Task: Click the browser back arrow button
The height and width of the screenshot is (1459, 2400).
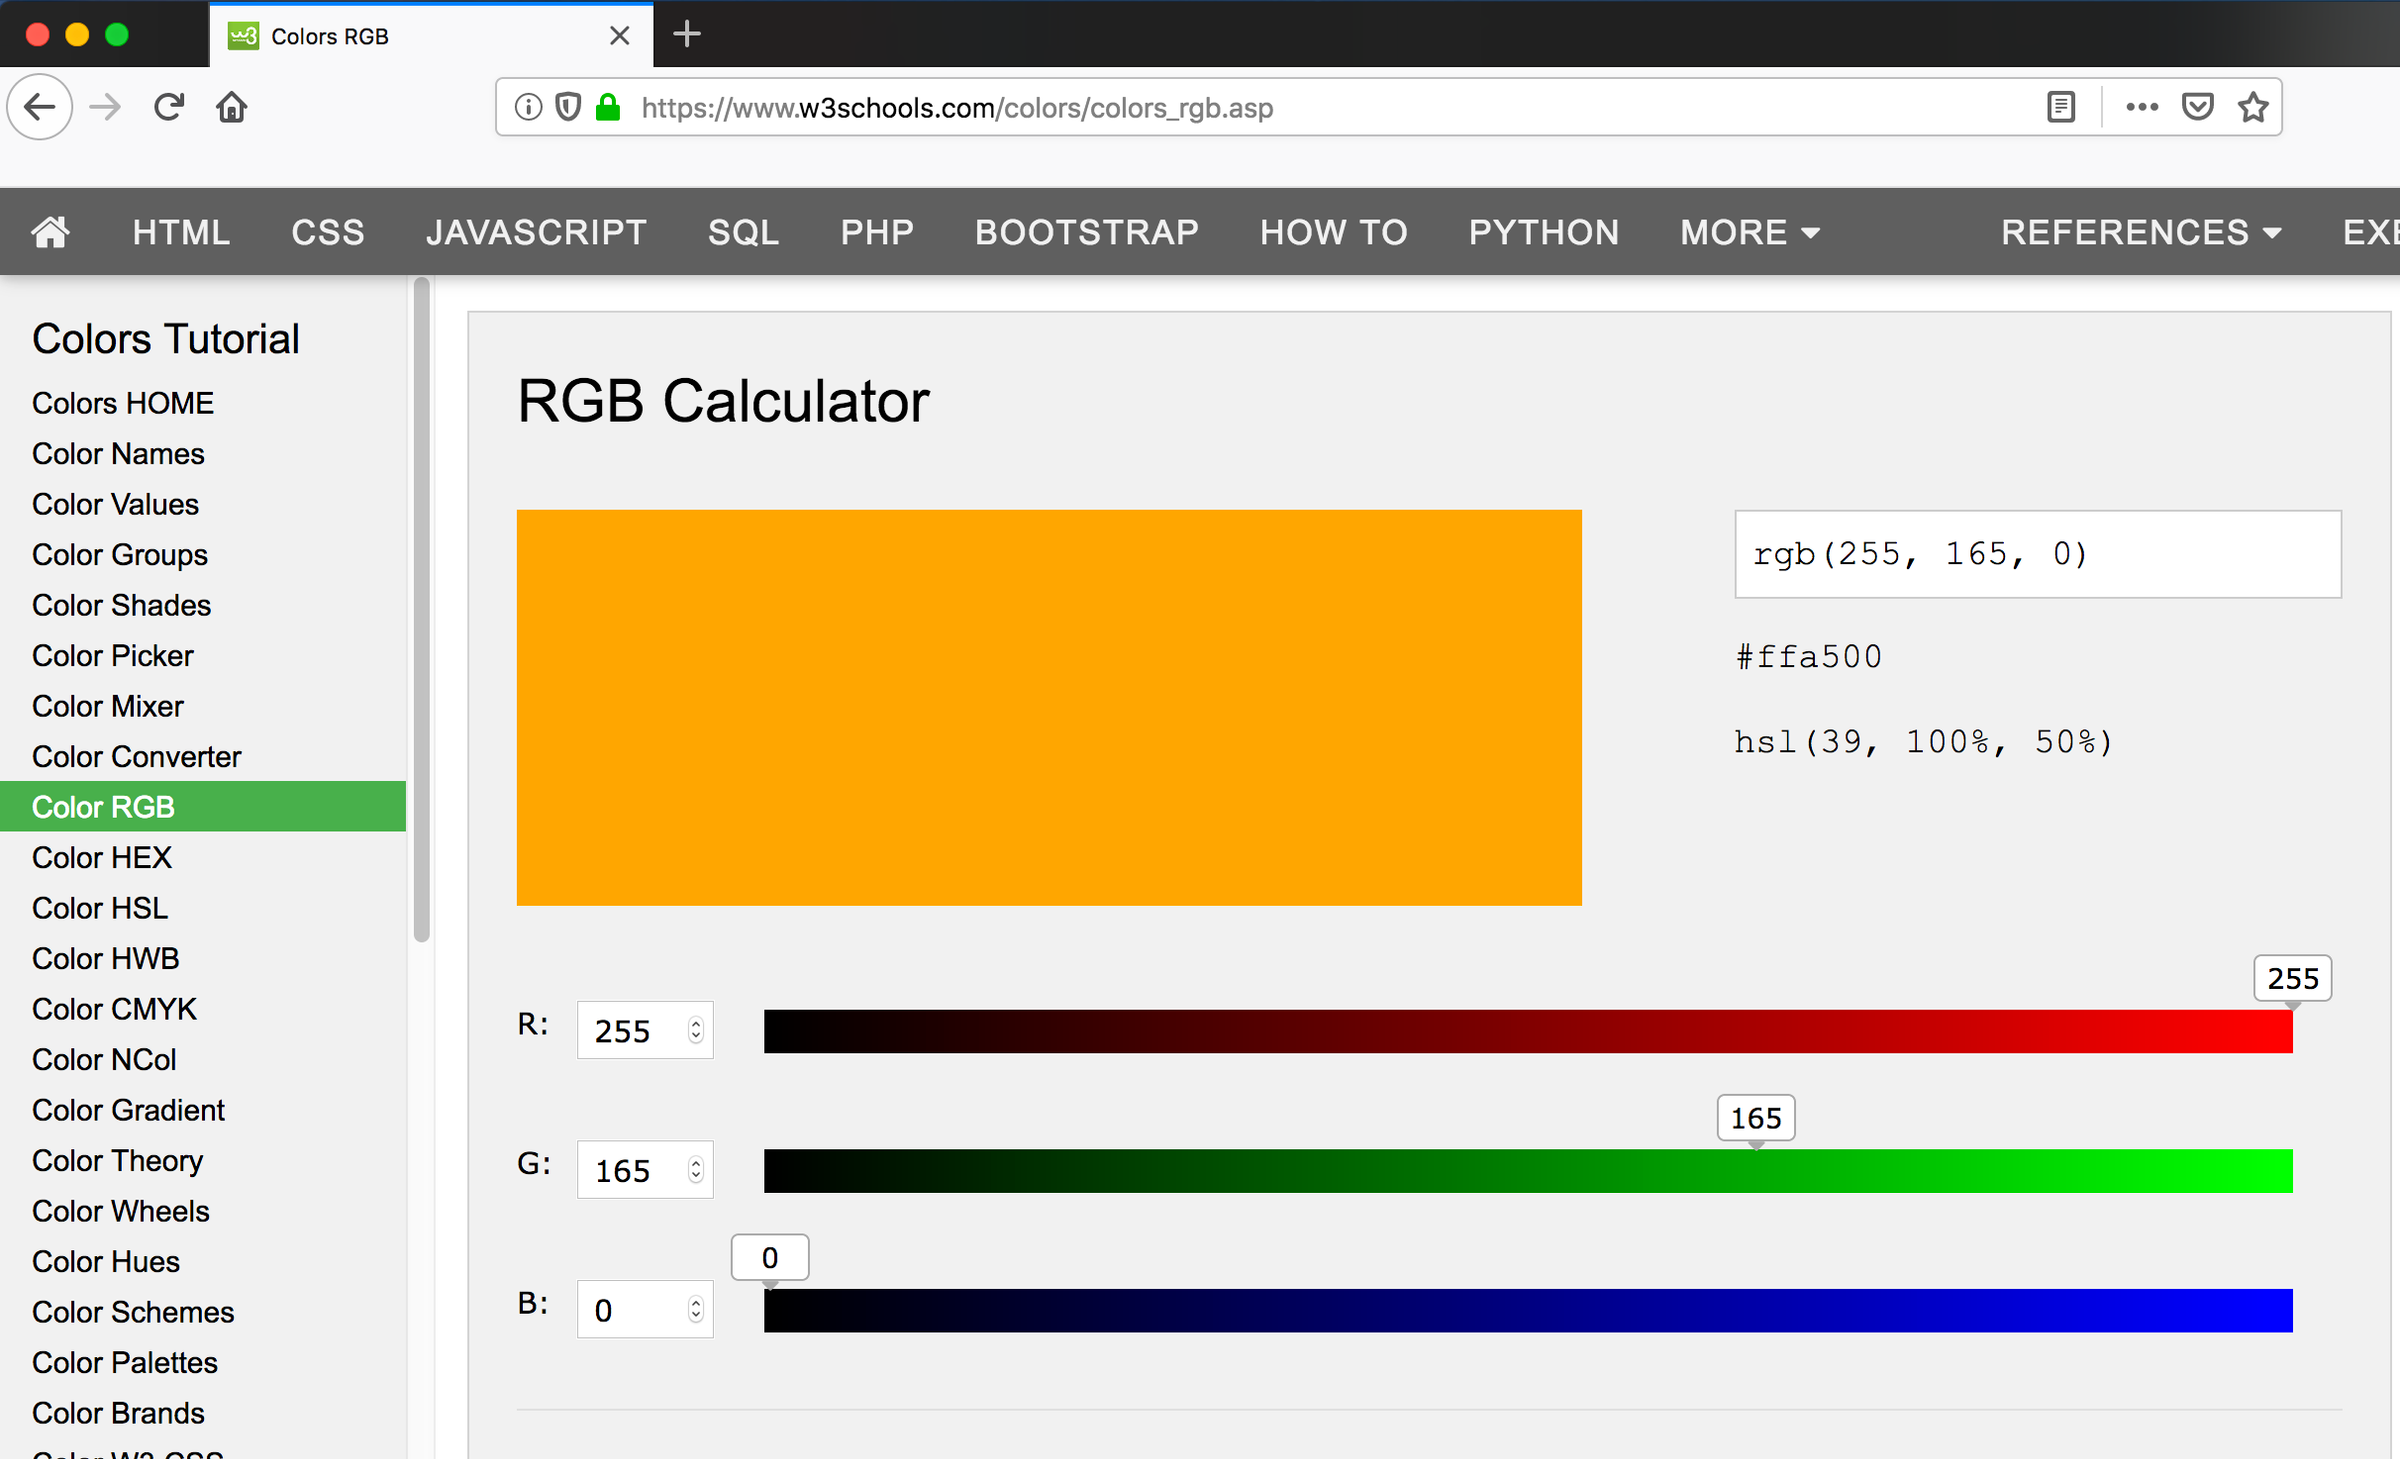Action: tap(40, 107)
